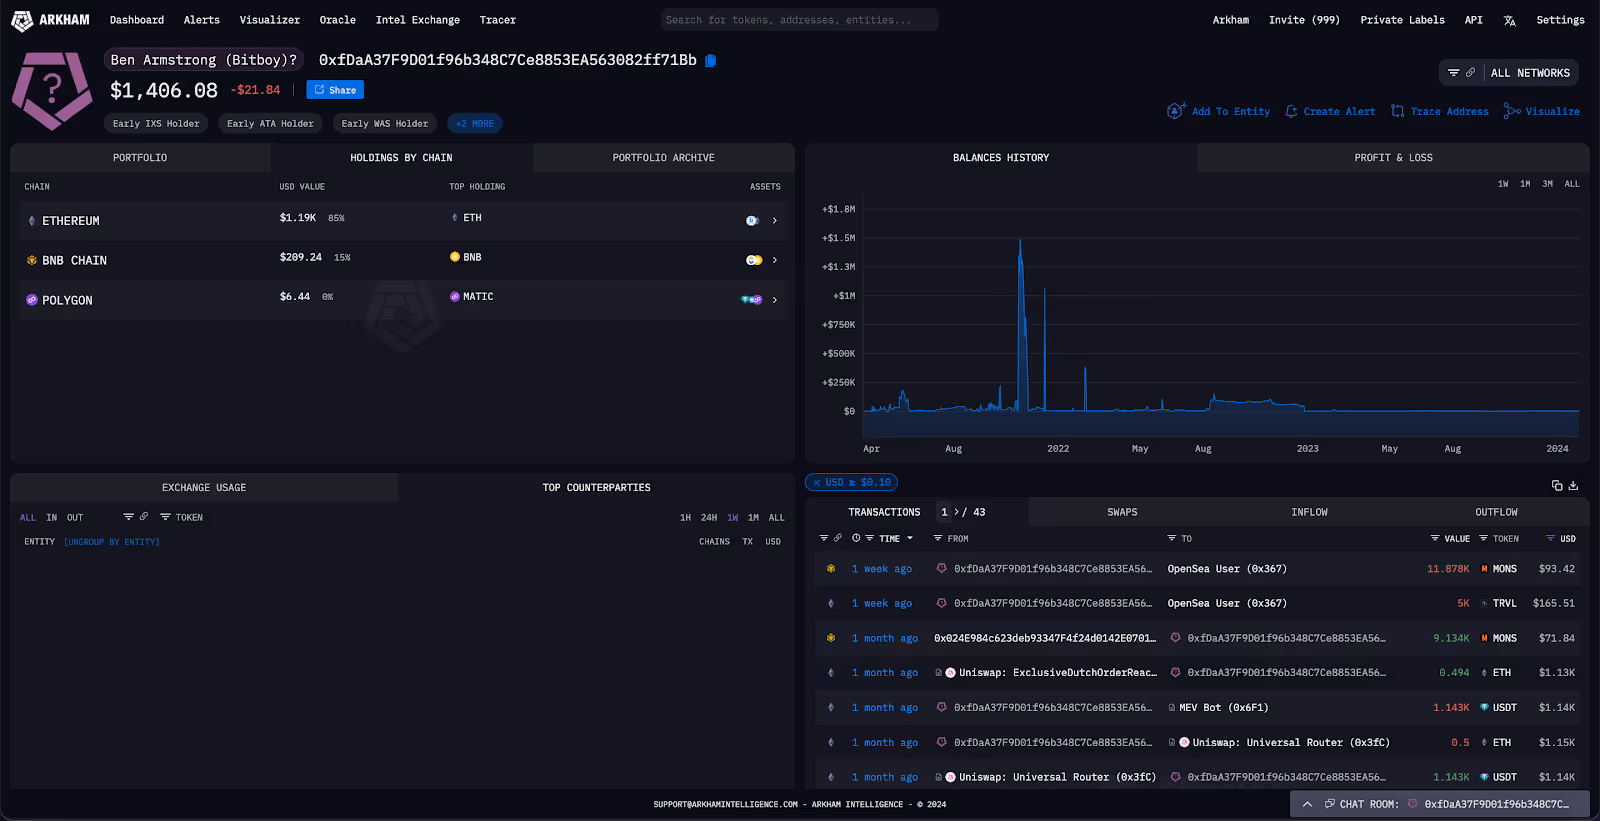
Task: Click the blue Share button
Action: tap(335, 90)
